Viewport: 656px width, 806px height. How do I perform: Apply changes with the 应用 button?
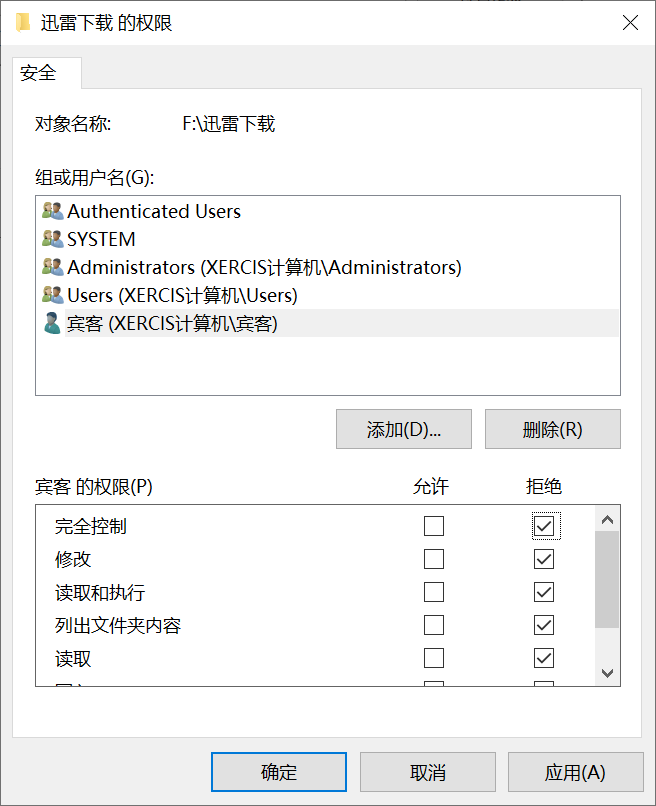click(576, 771)
